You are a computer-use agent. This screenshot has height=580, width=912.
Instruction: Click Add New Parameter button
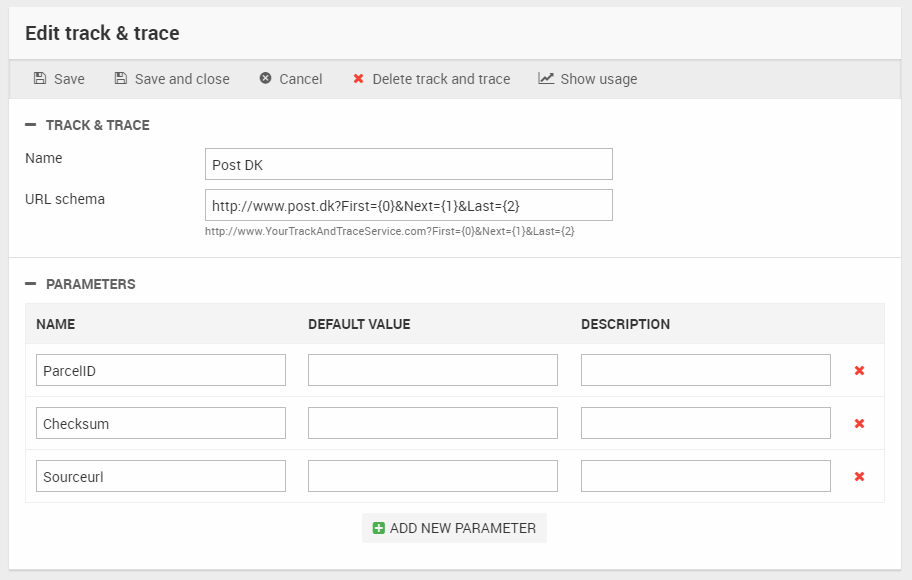(454, 528)
